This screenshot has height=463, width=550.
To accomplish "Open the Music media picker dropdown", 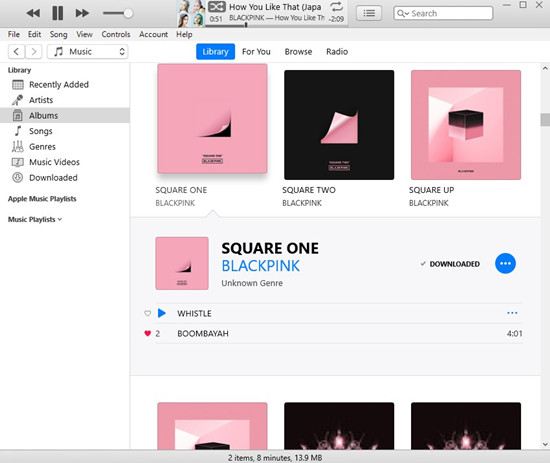I will pos(88,52).
